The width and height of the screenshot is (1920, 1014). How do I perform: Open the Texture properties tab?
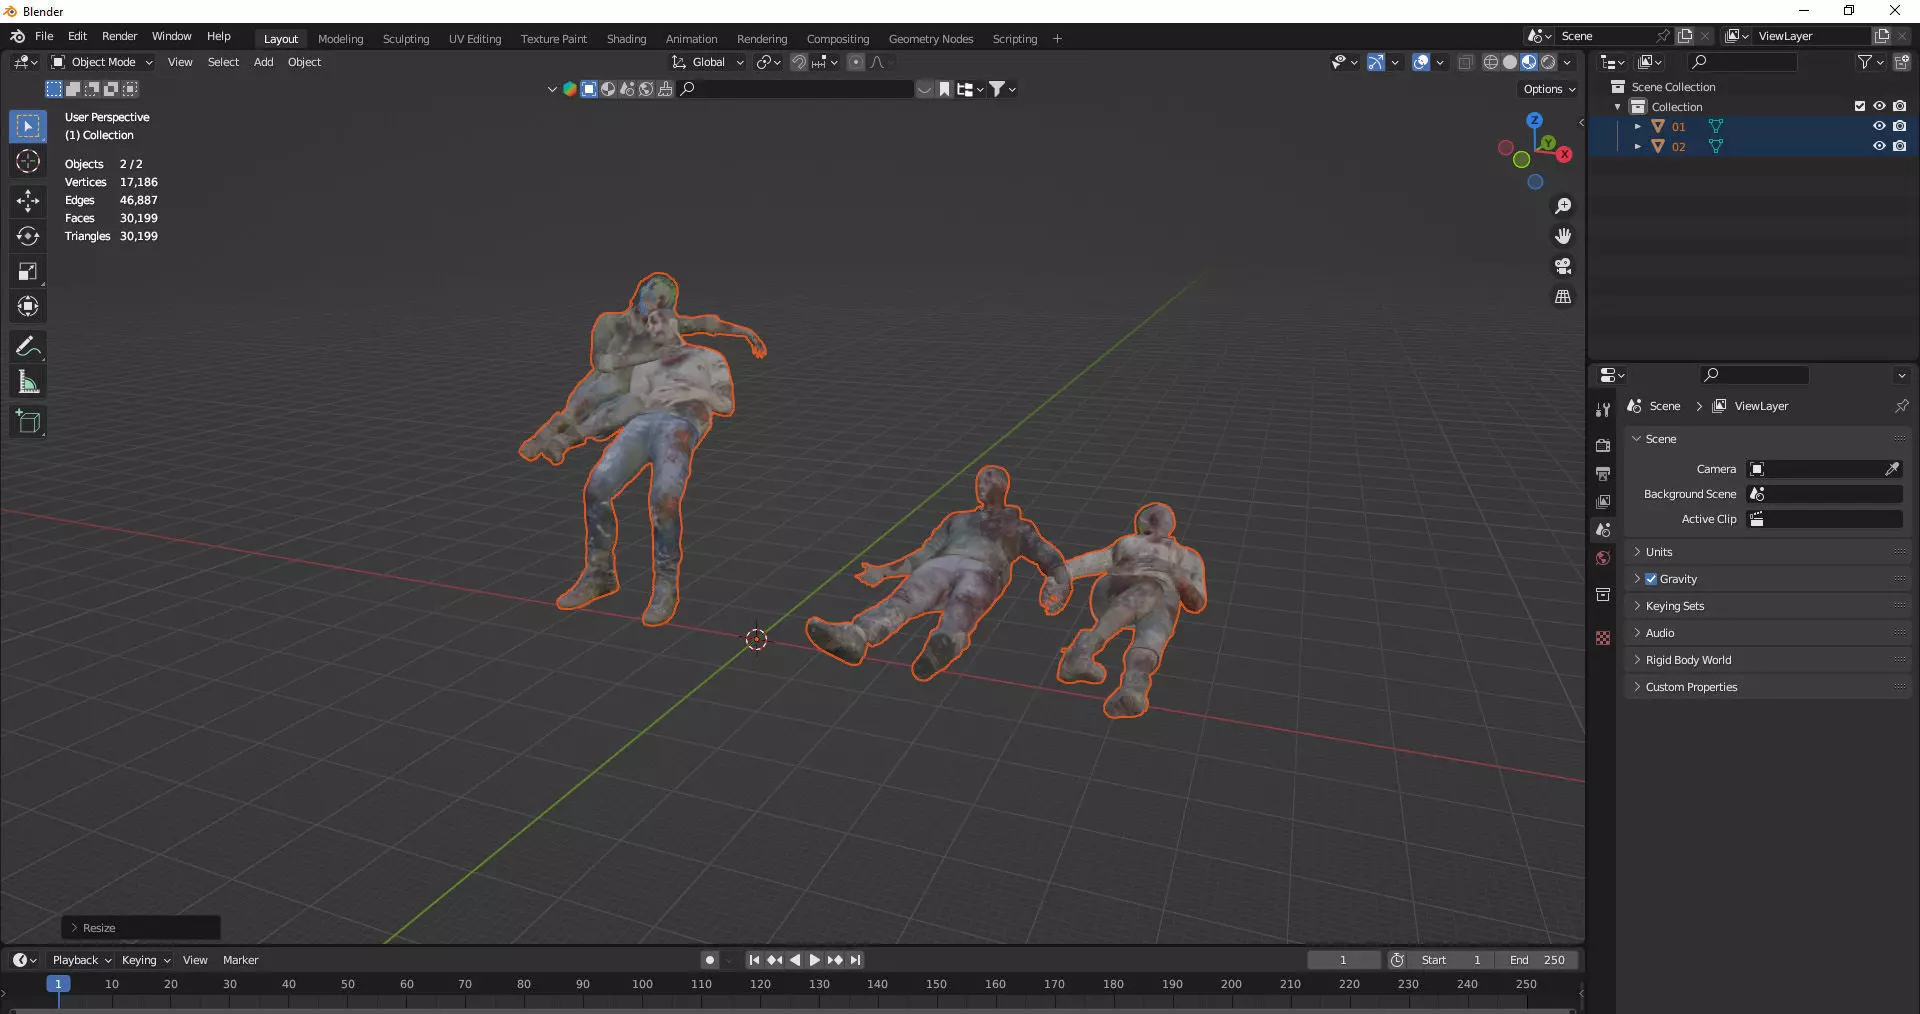(x=1603, y=638)
